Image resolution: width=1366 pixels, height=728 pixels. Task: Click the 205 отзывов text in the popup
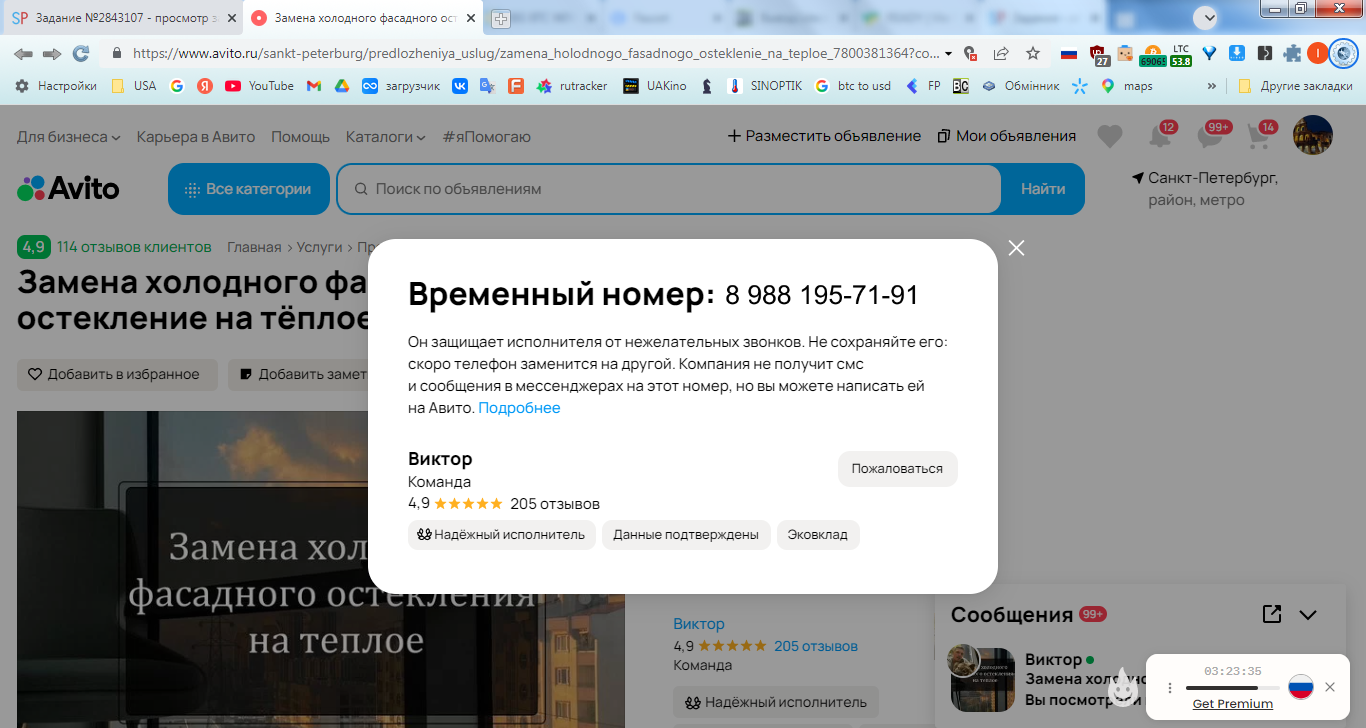pyautogui.click(x=555, y=504)
